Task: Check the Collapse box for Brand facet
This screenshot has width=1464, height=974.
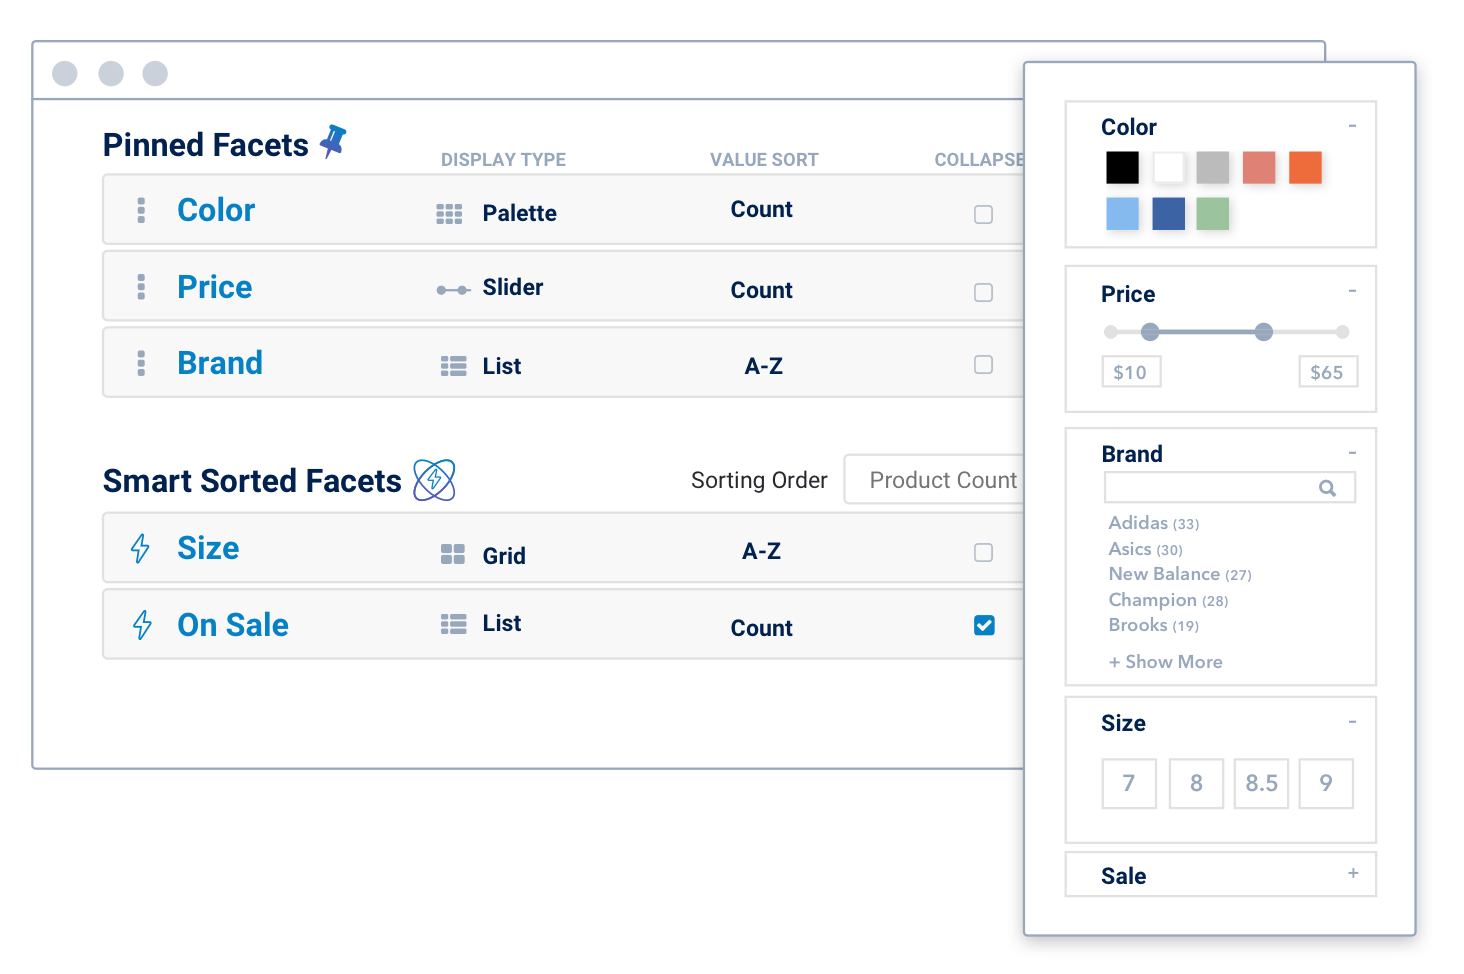Action: 983,365
